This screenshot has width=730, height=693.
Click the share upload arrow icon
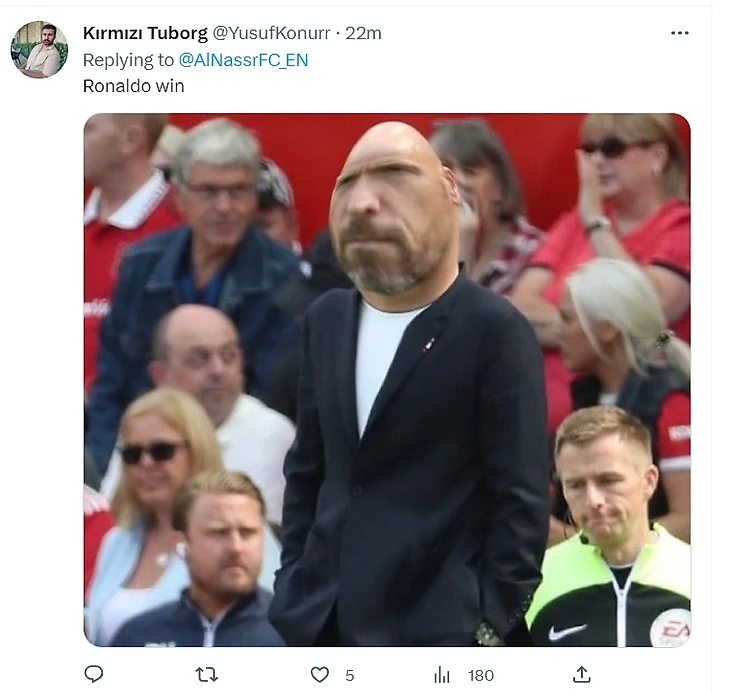coord(581,674)
